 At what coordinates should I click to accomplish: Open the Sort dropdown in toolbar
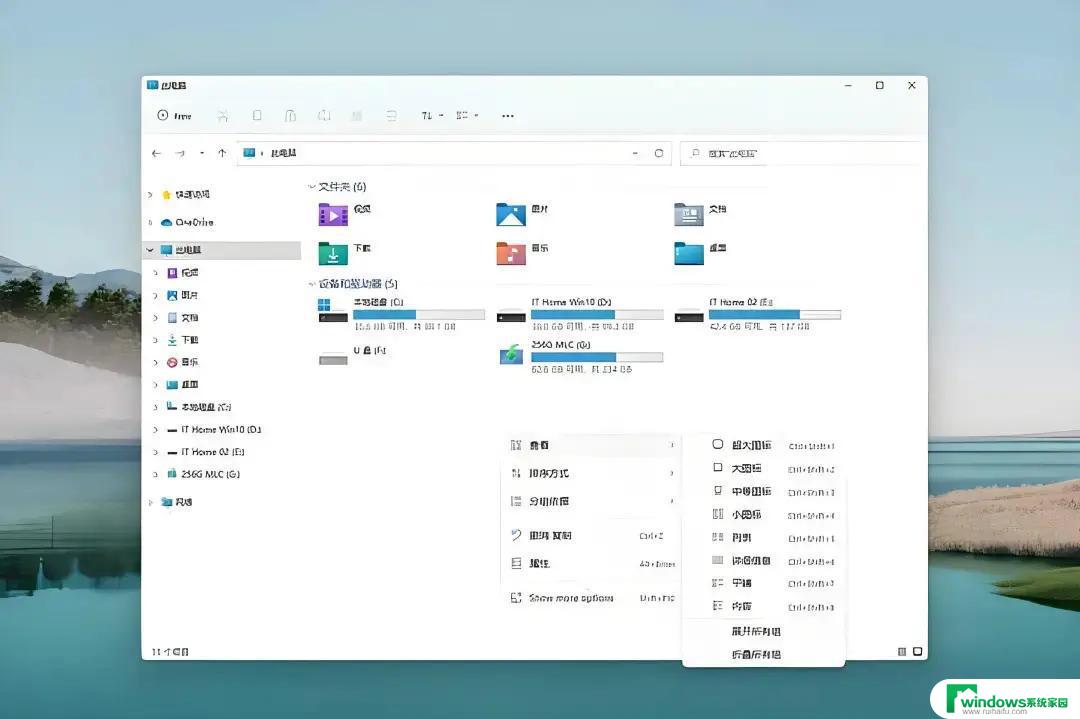tap(433, 116)
